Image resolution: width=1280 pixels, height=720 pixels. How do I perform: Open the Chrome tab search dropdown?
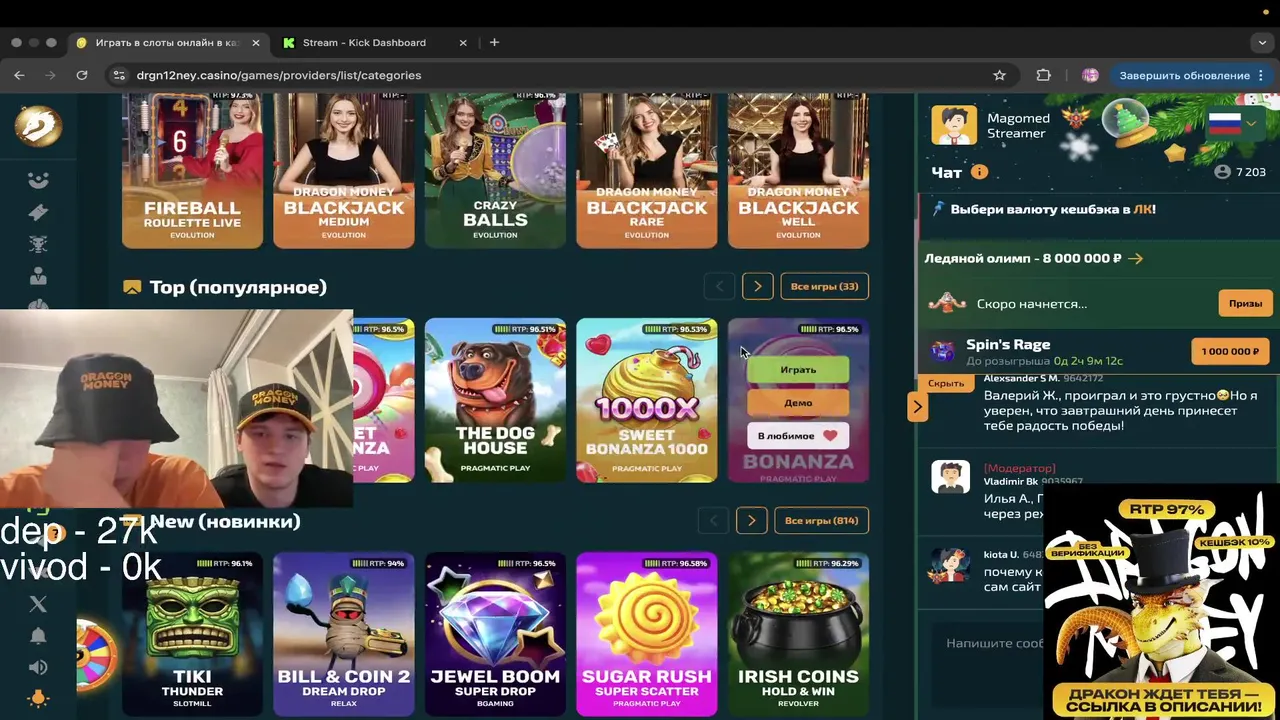pos(1262,43)
